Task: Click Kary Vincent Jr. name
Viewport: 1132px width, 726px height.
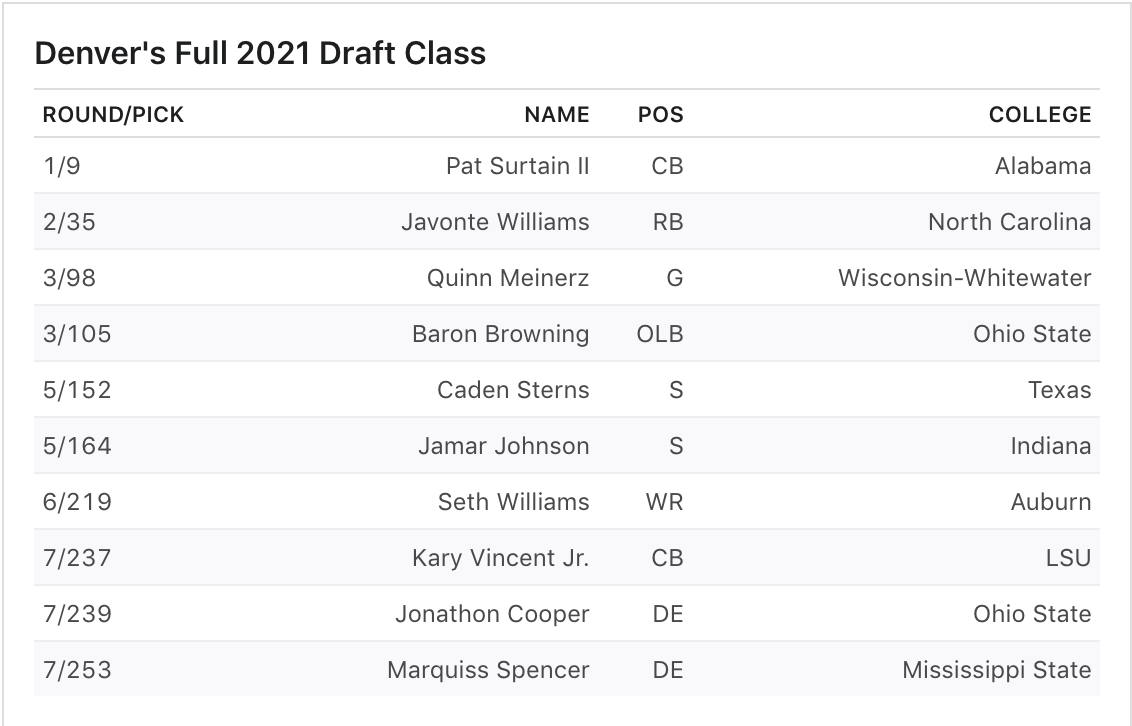Action: [501, 558]
